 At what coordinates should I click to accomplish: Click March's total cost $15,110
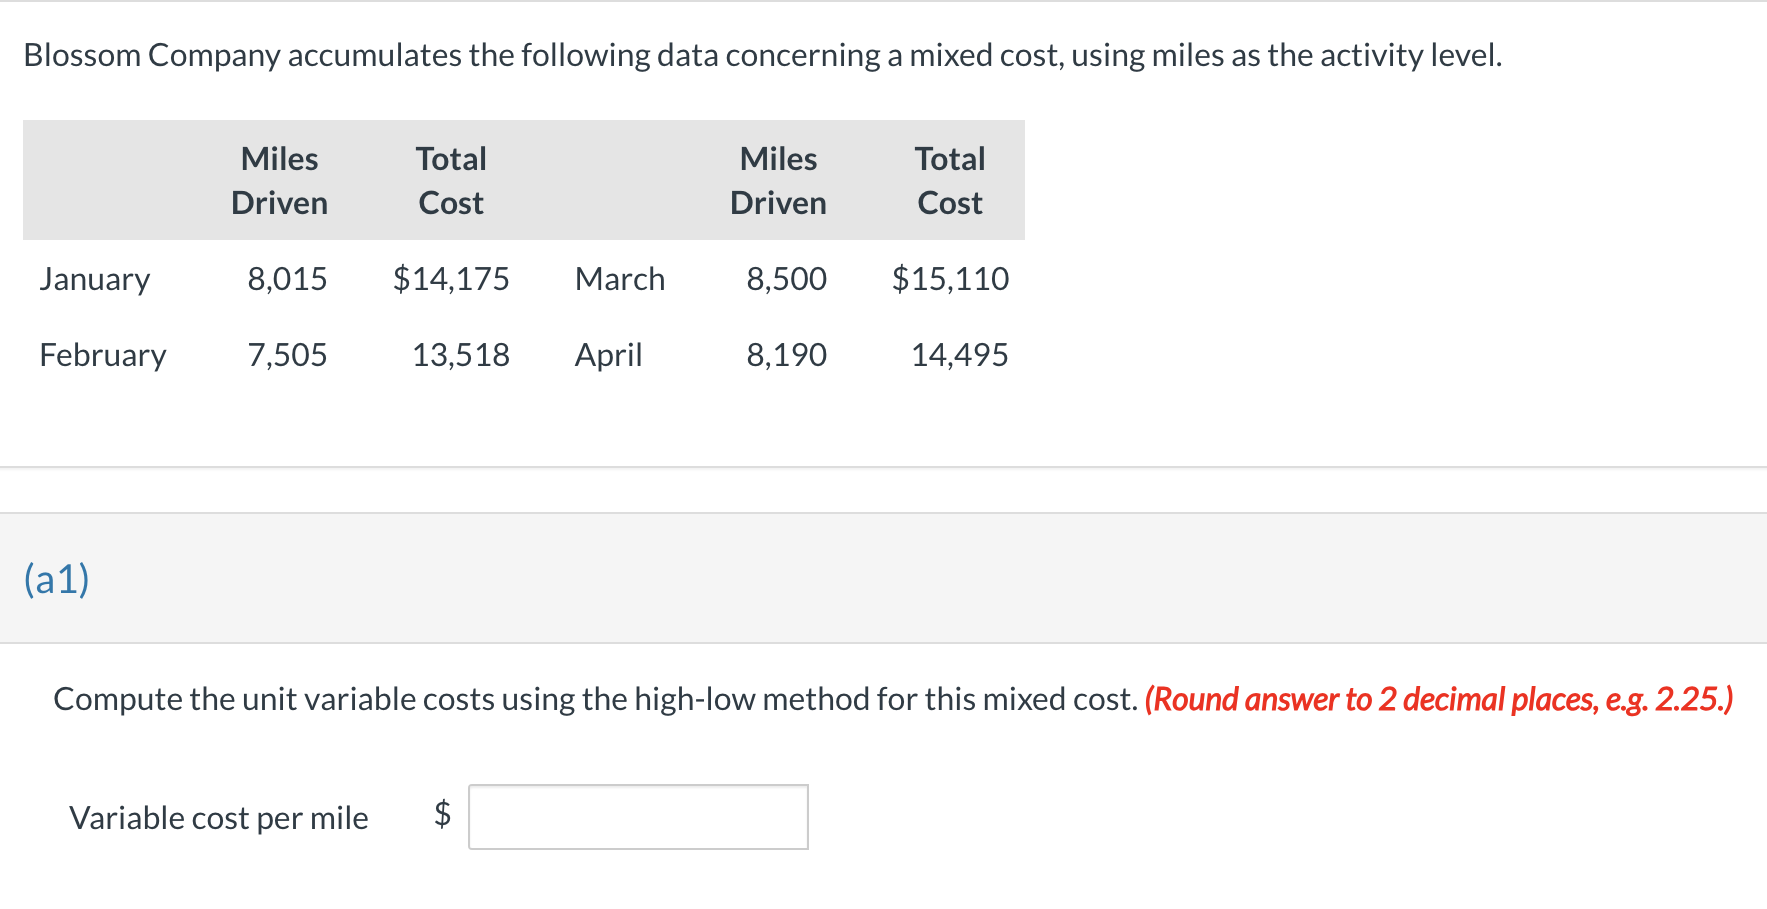[950, 279]
